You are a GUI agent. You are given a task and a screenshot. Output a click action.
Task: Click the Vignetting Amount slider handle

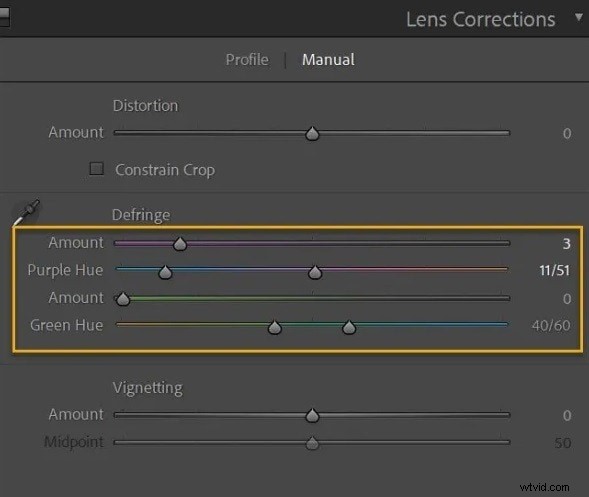click(x=312, y=415)
